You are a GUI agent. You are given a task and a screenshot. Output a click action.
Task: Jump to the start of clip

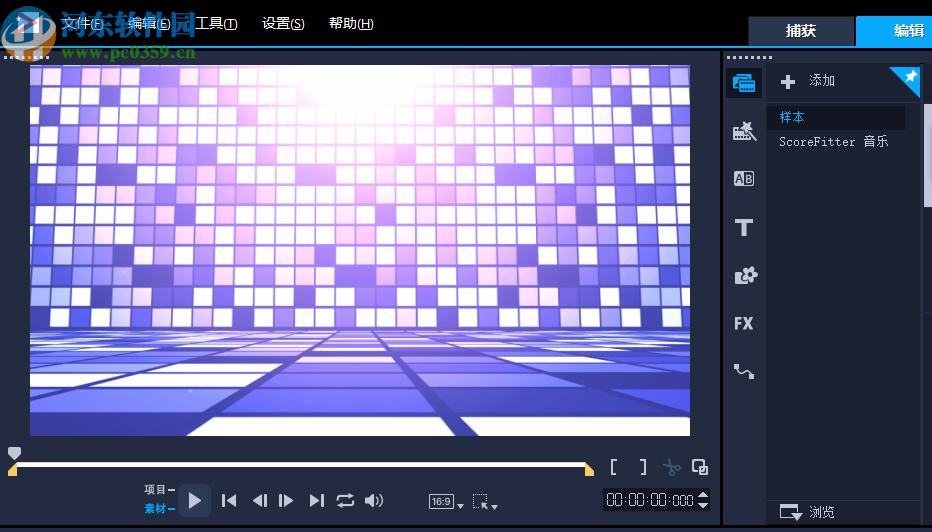point(229,500)
